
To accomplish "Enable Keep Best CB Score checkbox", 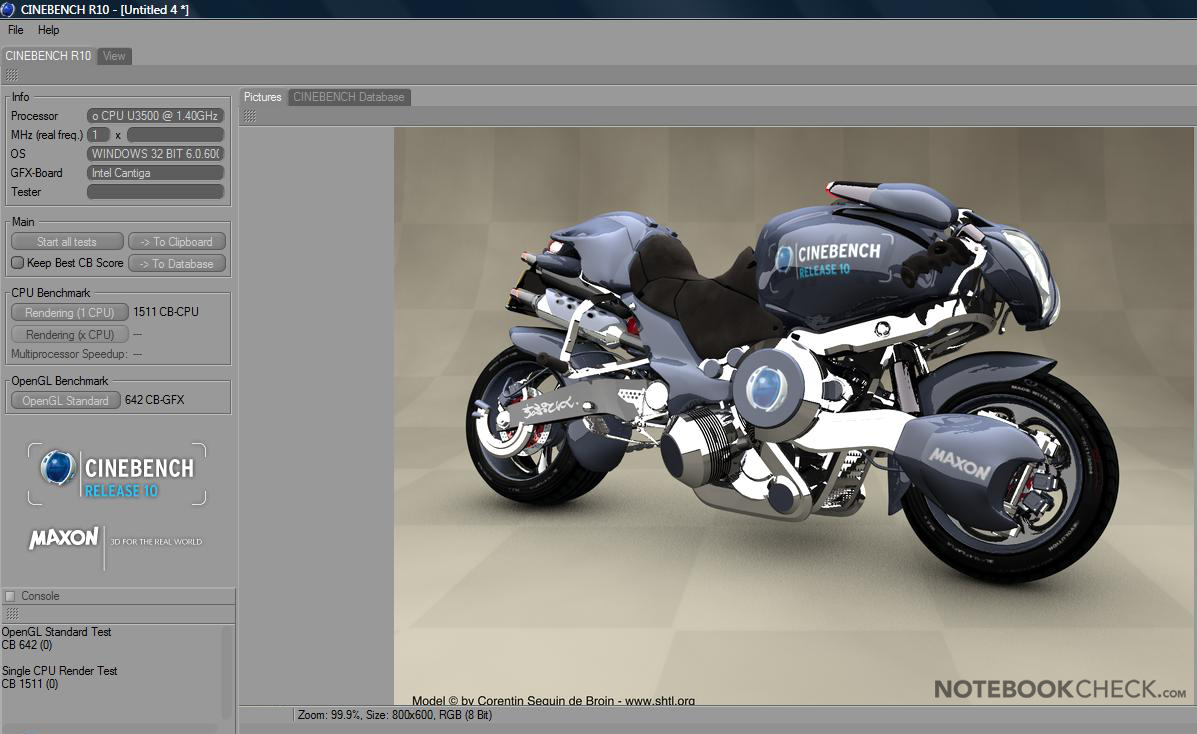I will (18, 263).
